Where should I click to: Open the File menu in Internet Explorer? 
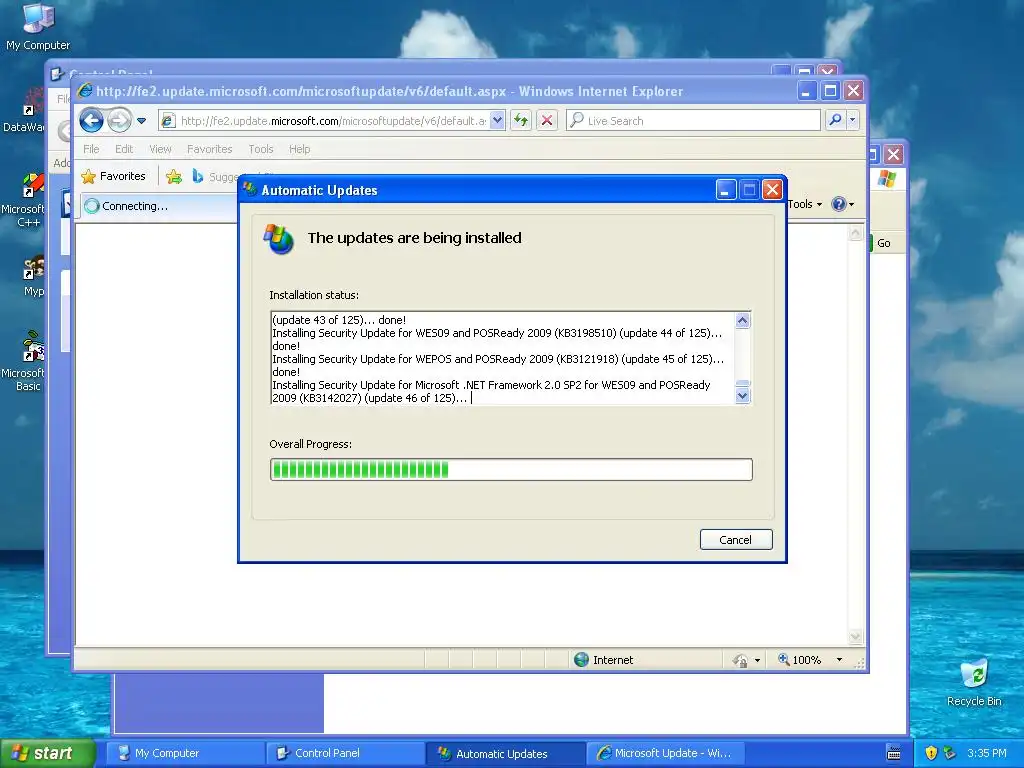tap(91, 149)
